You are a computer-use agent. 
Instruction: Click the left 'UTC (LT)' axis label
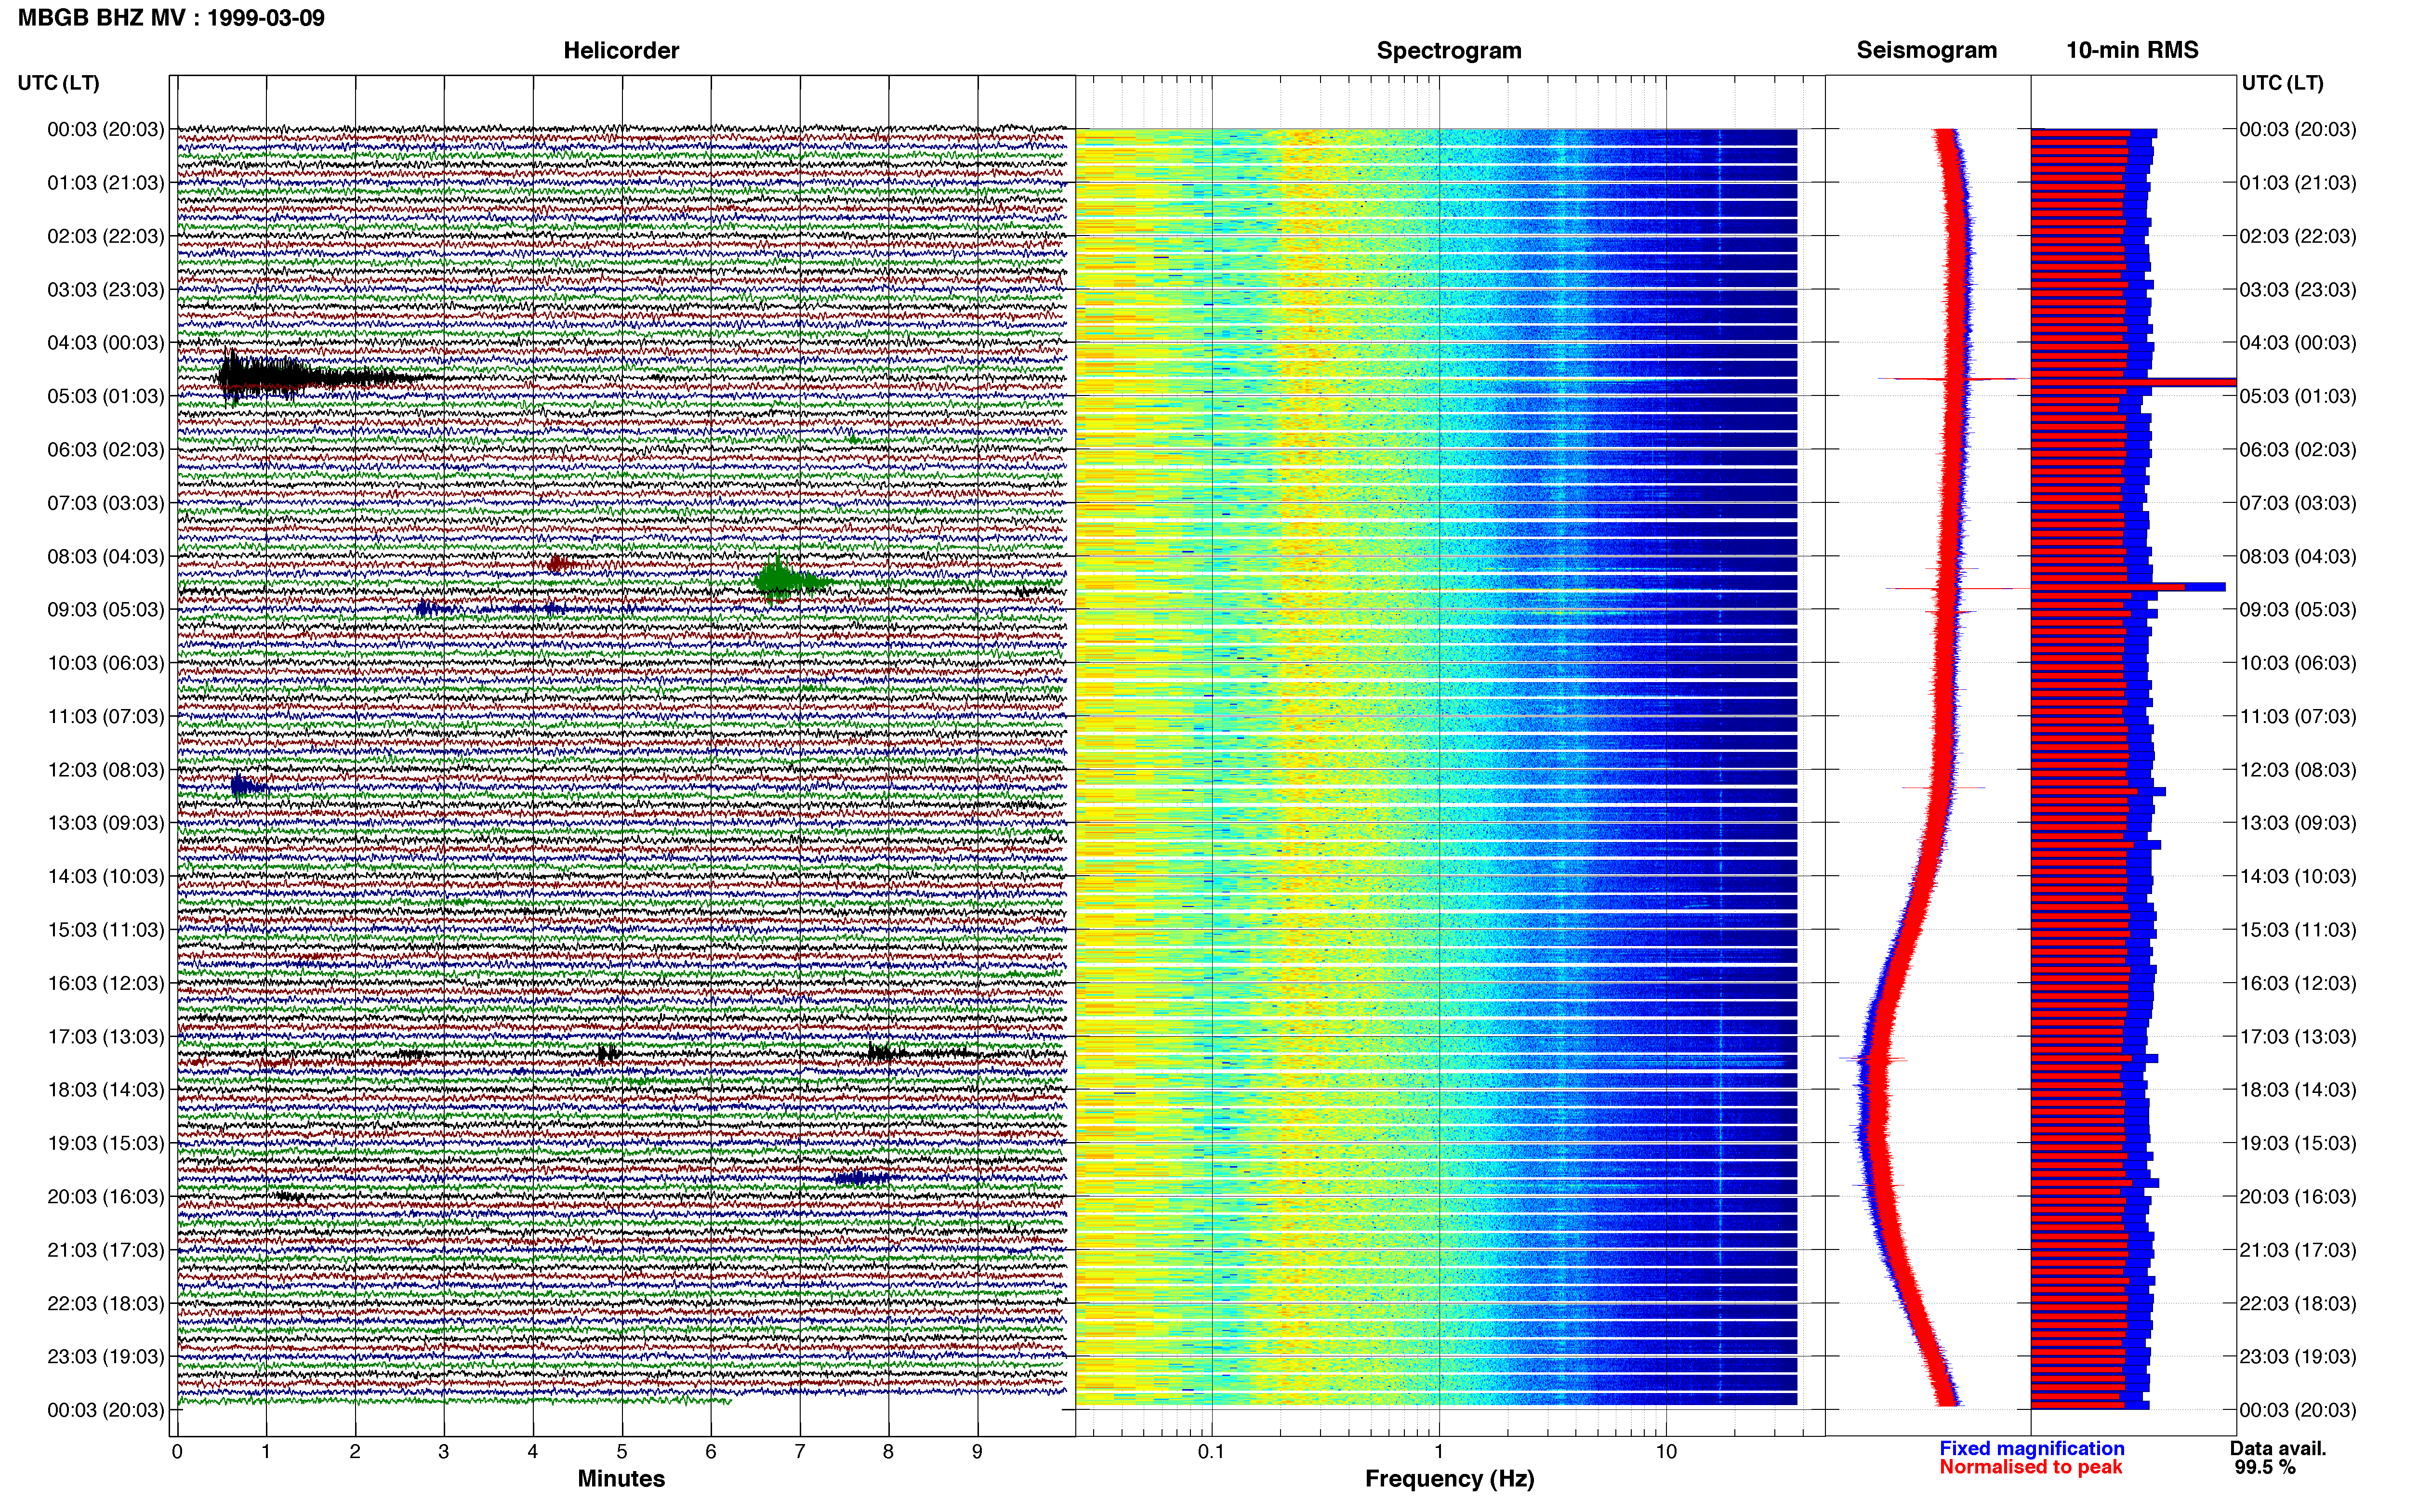(58, 83)
